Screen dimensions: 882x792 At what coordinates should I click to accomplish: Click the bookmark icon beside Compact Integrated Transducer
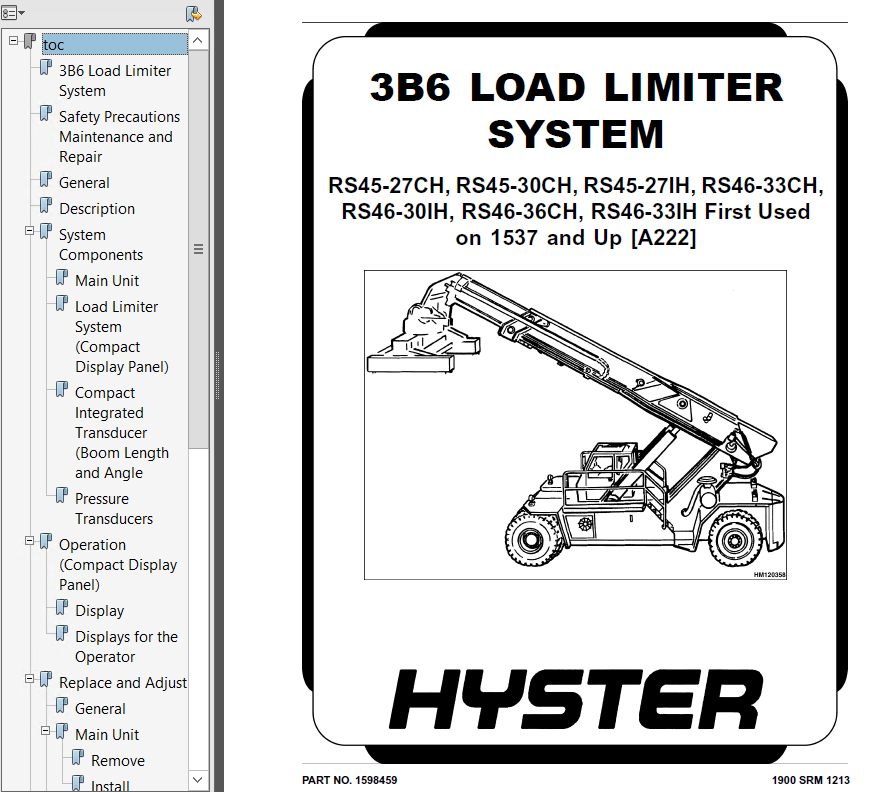(62, 390)
